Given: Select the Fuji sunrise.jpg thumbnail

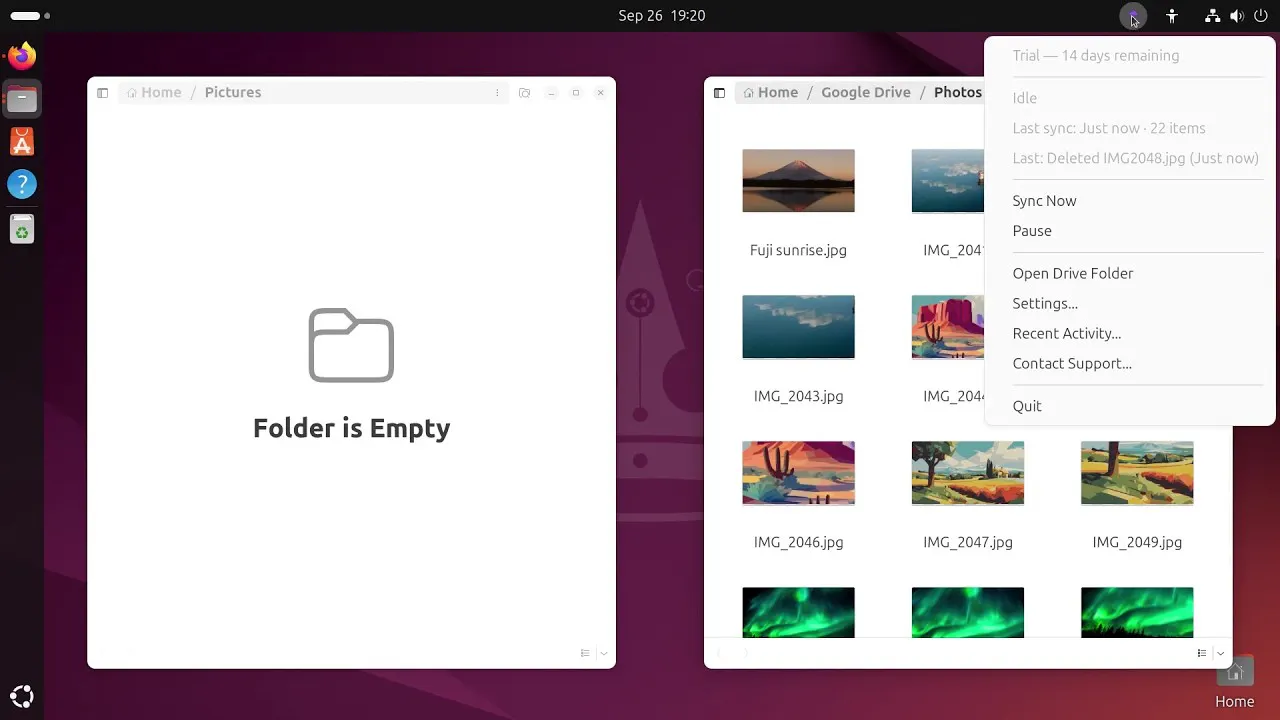Looking at the screenshot, I should (798, 181).
